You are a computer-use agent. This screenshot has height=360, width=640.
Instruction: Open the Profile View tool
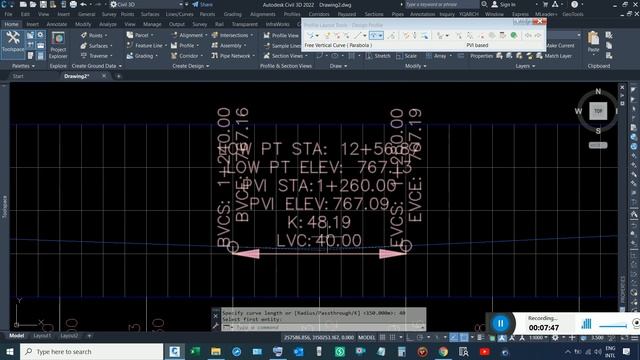(x=282, y=36)
